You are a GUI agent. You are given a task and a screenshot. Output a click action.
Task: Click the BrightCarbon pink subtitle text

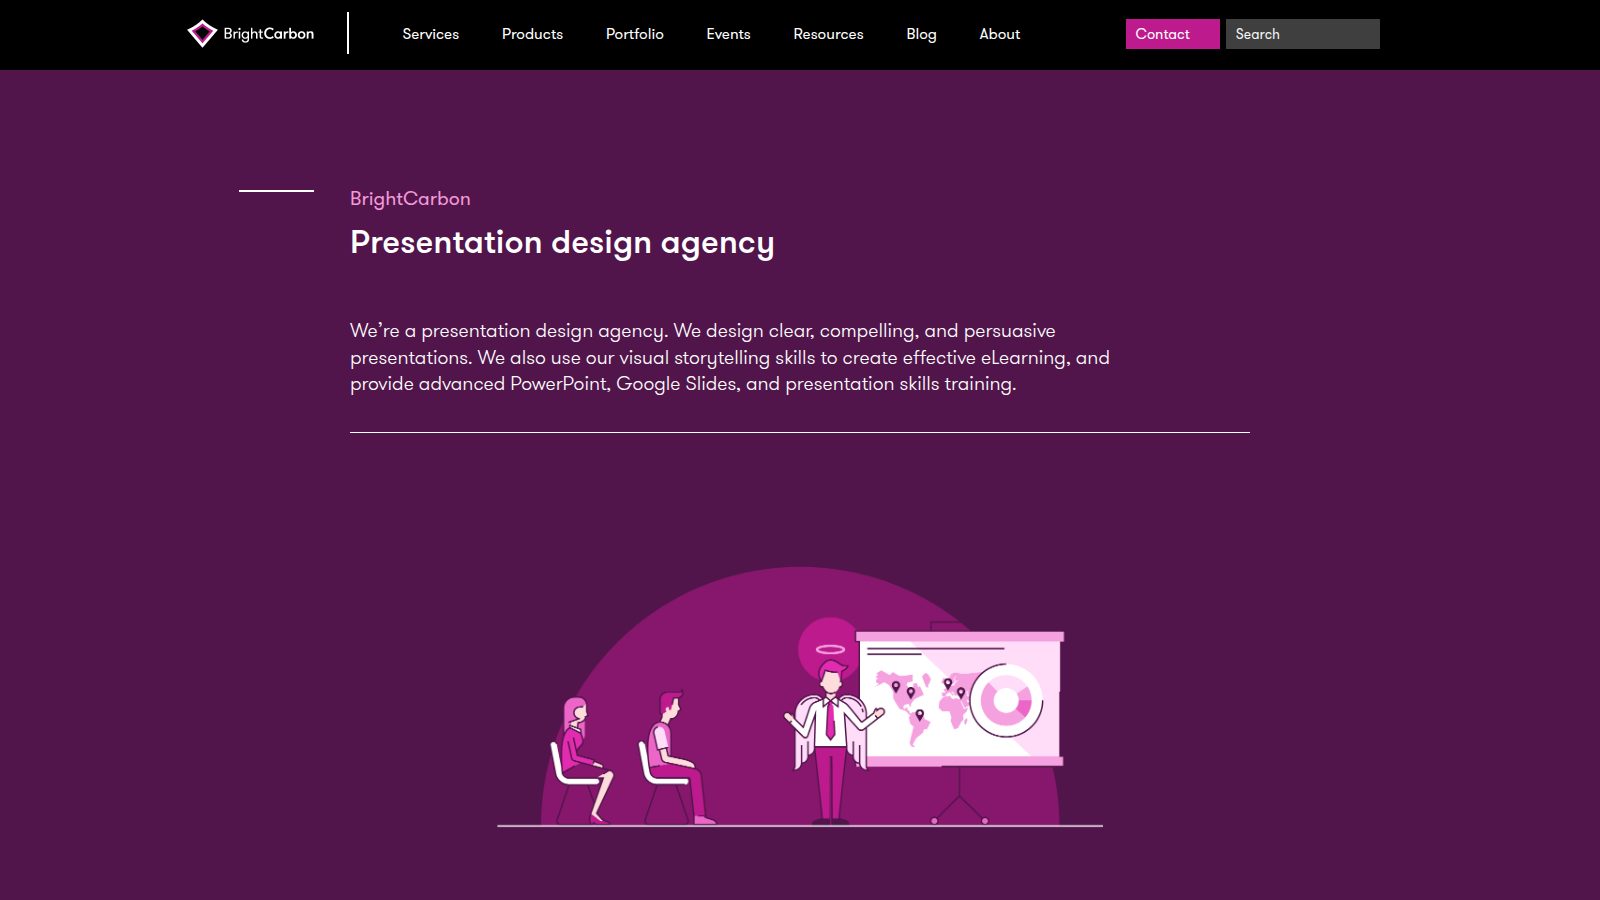point(410,198)
